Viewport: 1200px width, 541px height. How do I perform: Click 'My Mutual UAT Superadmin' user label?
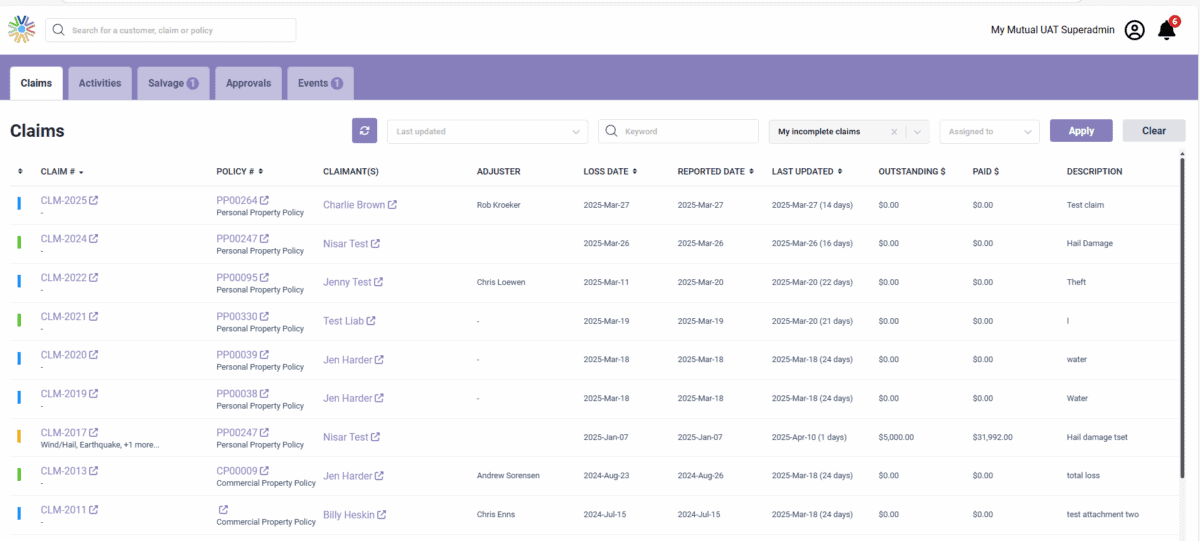(1053, 30)
